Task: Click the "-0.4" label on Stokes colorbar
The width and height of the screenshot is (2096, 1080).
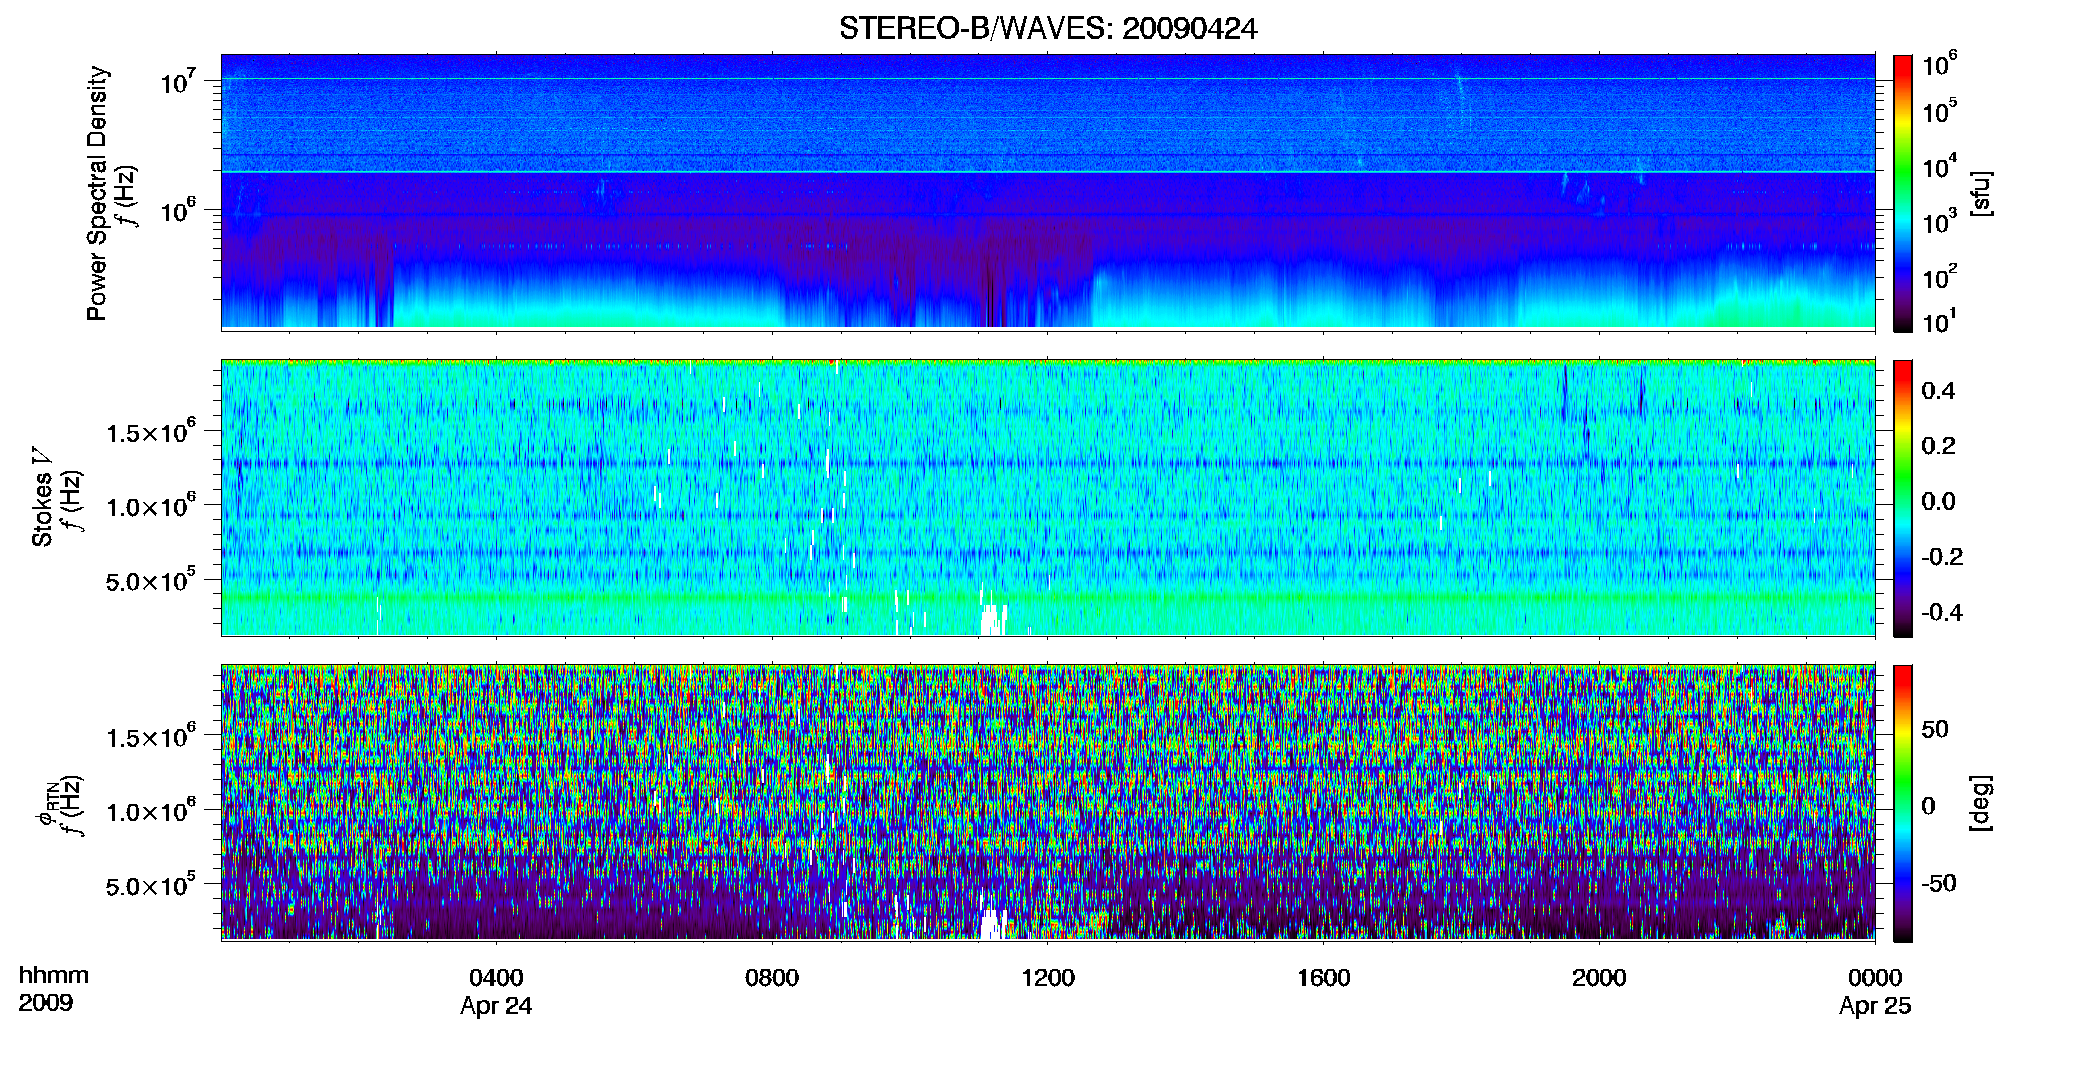Action: pyautogui.click(x=1942, y=613)
